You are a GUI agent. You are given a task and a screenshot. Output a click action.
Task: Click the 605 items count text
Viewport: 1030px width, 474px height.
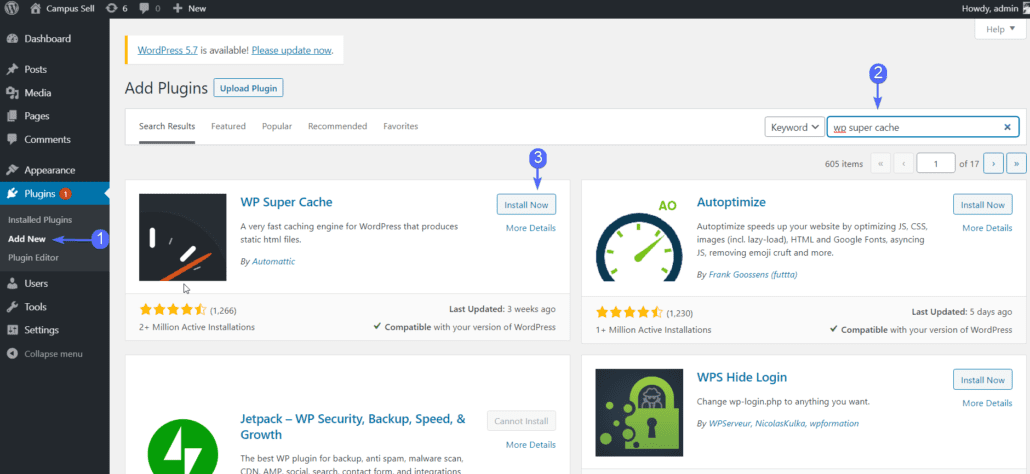point(844,164)
